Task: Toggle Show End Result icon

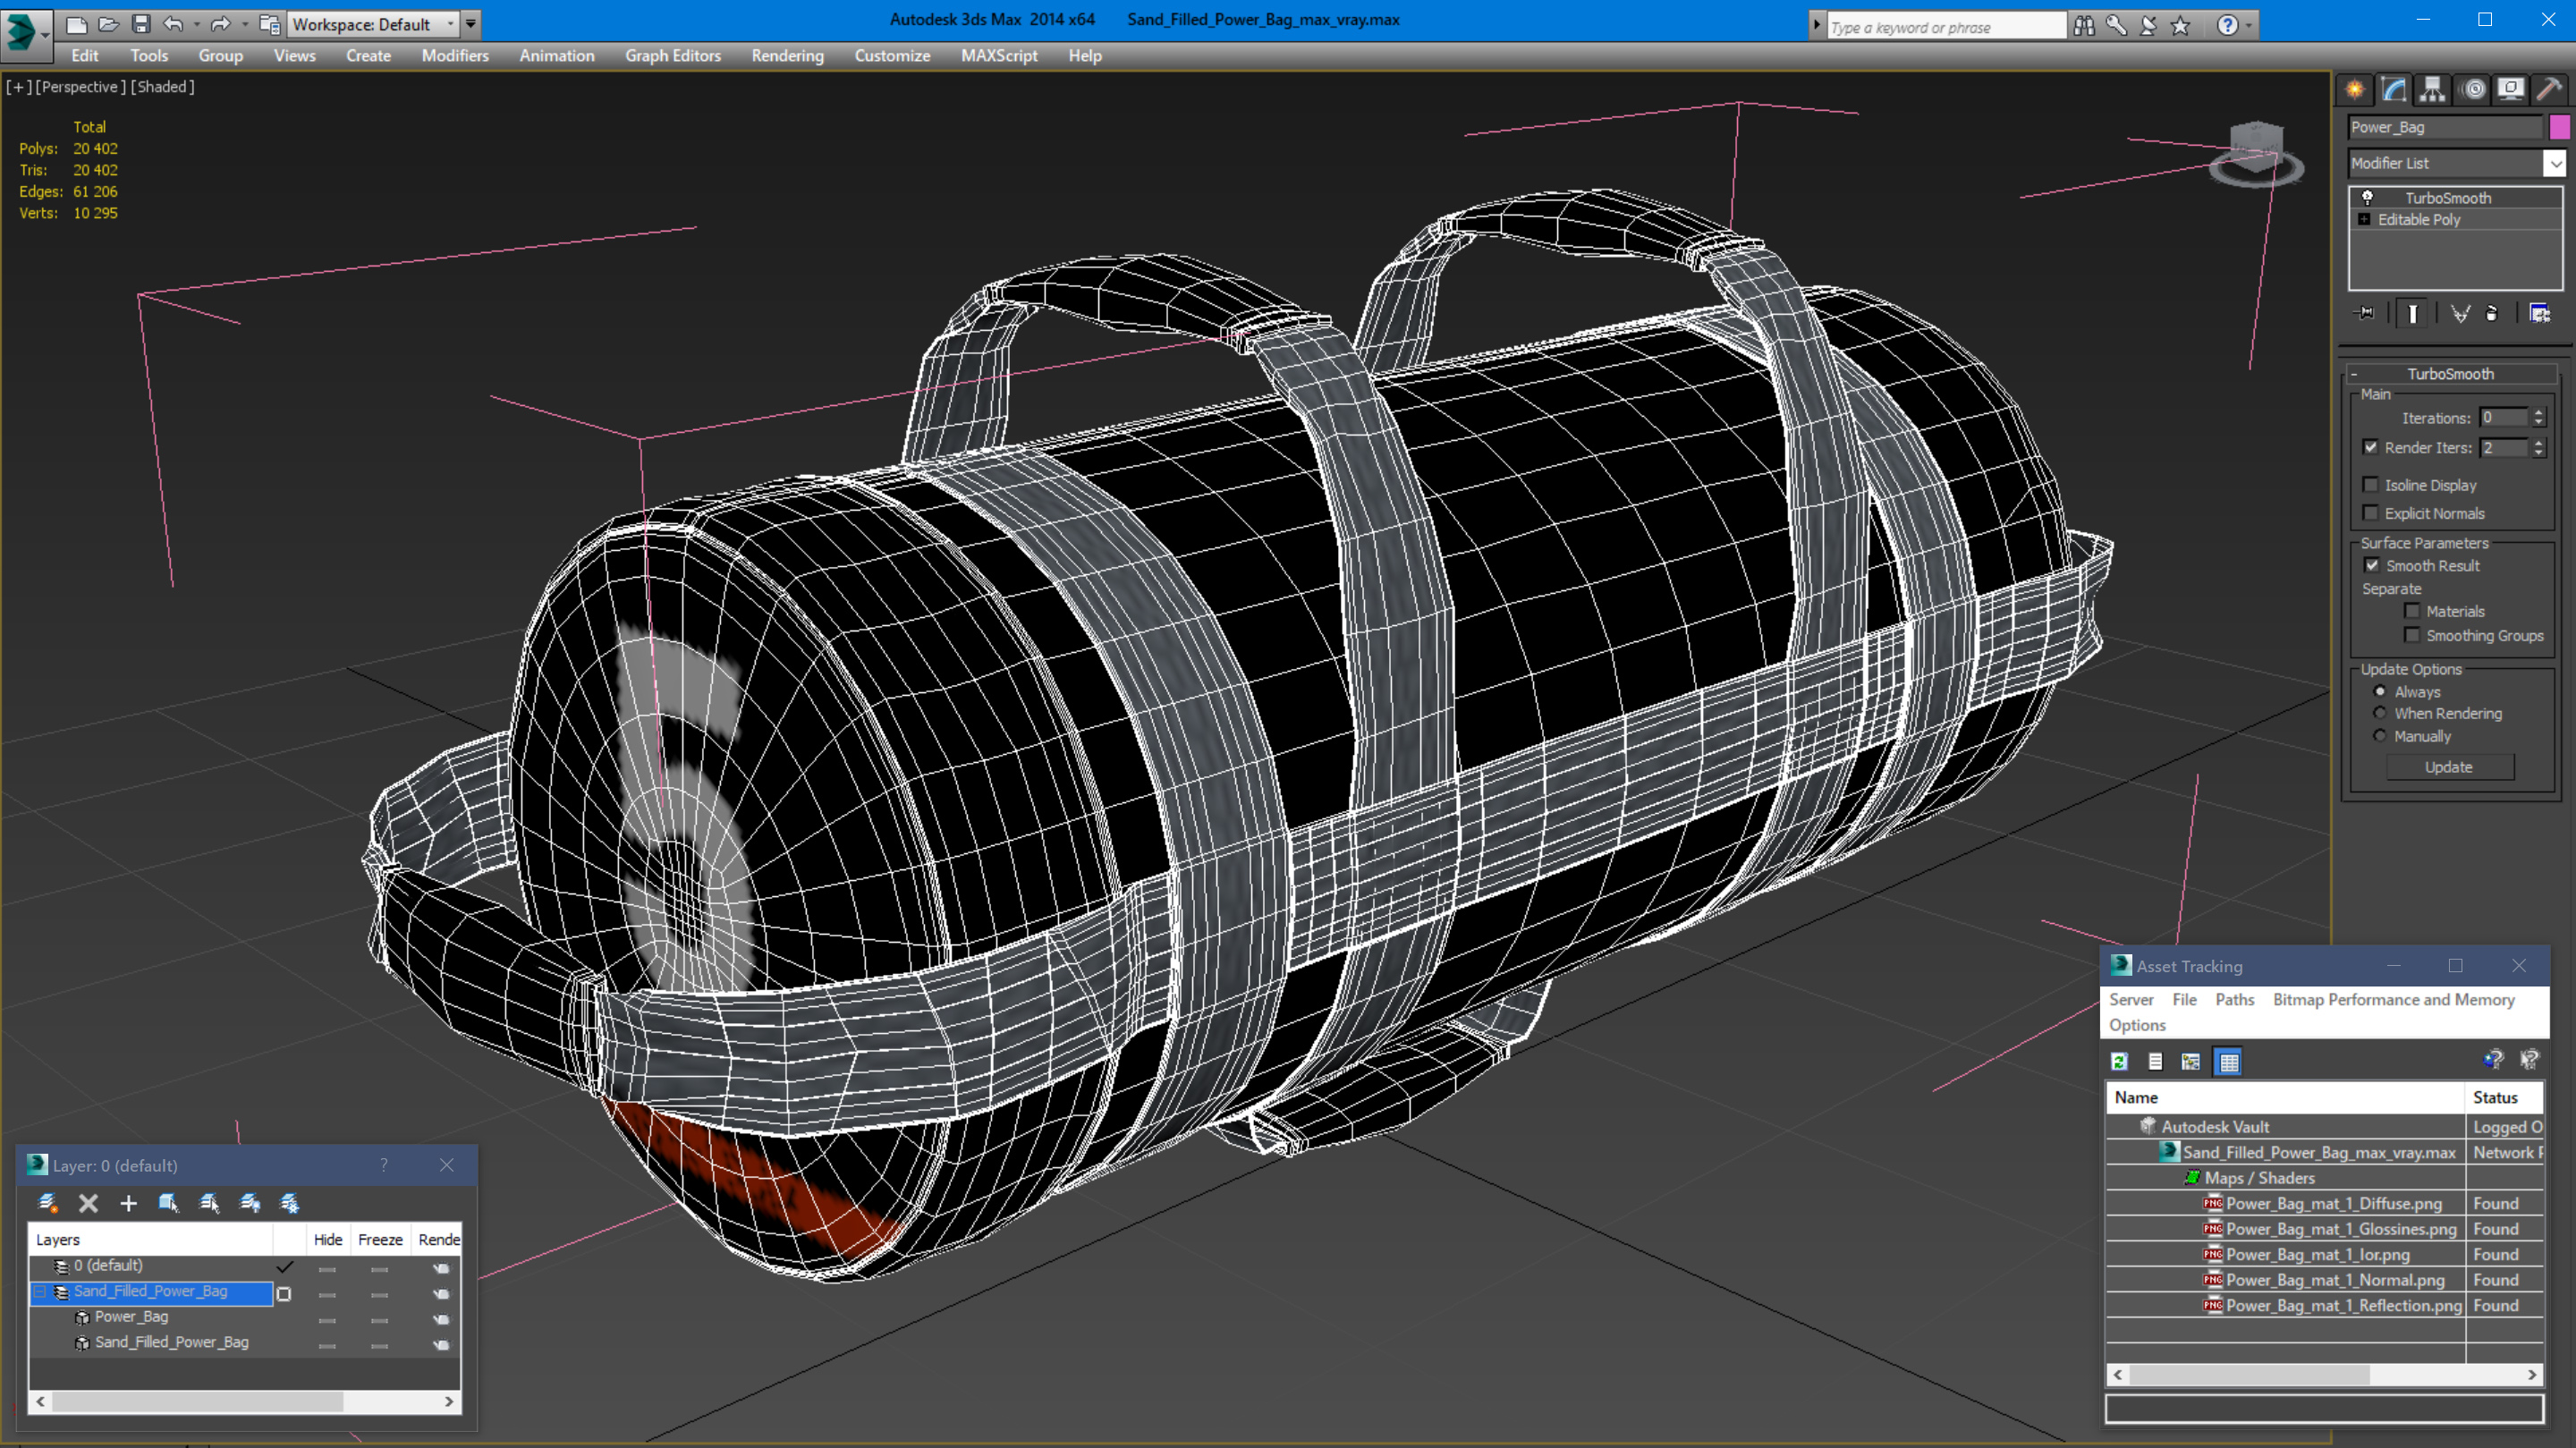Action: 2413,314
